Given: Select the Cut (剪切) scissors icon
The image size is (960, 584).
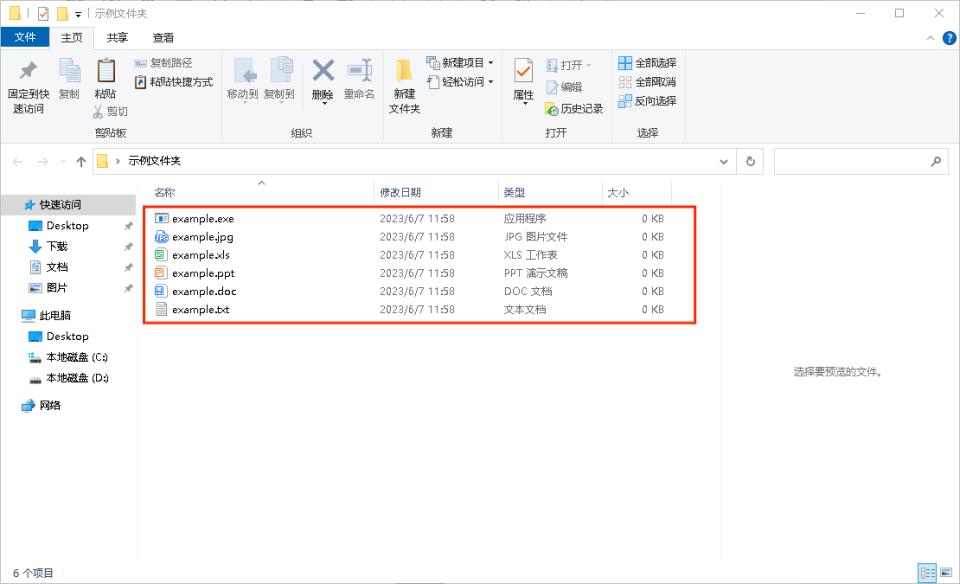Looking at the screenshot, I should tap(98, 112).
